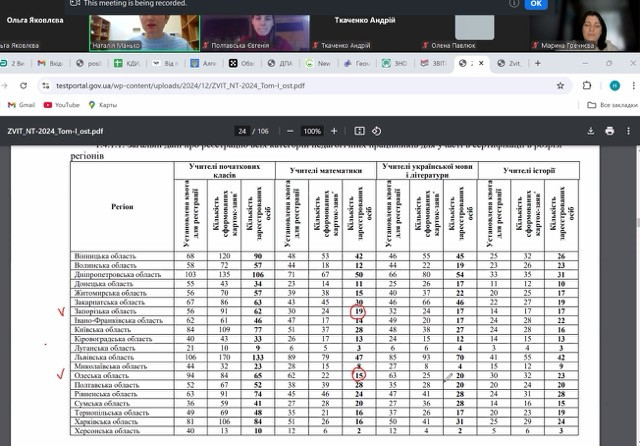The height and width of the screenshot is (446, 640).
Task: Bookmark this page with the star
Action: [x=560, y=86]
